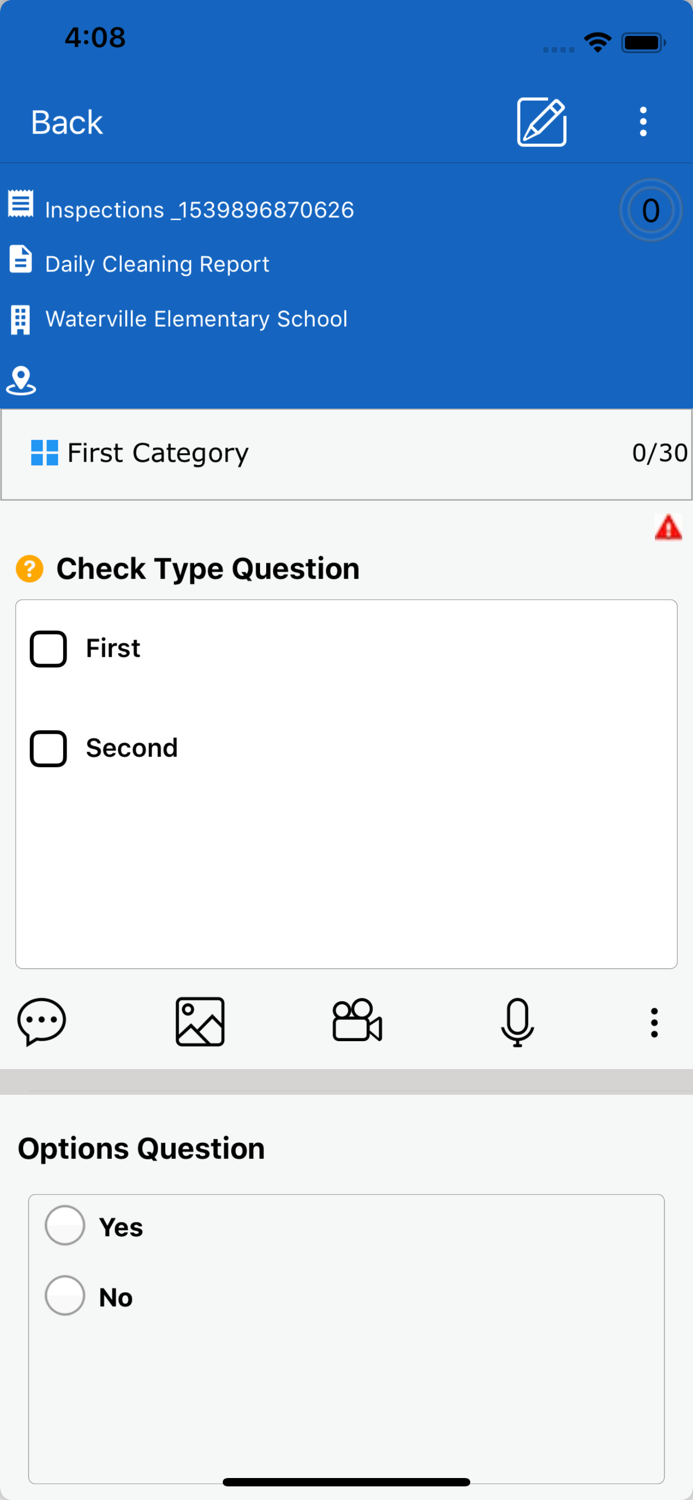Open the header overflow menu with three dots
The height and width of the screenshot is (1500, 693).
tap(643, 122)
